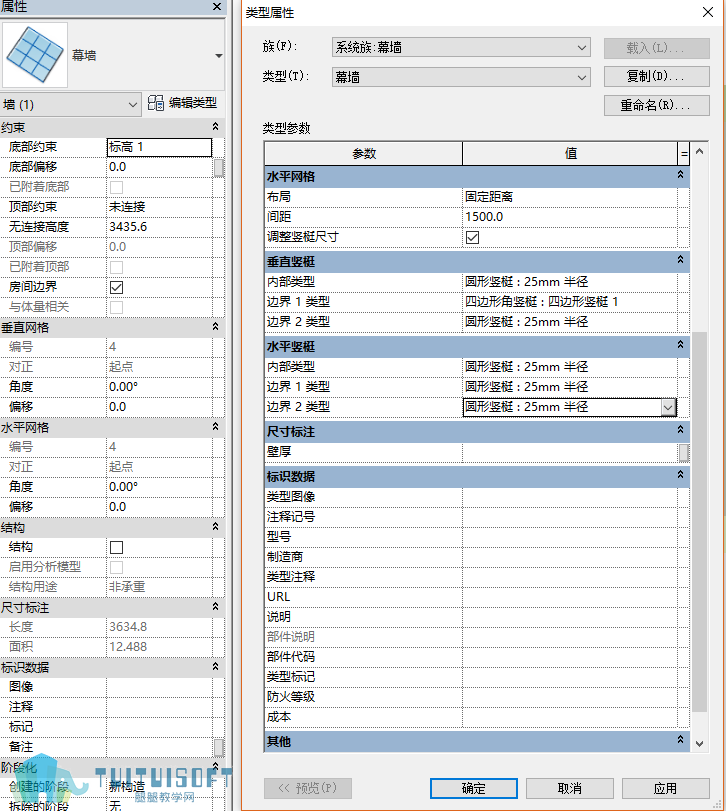The width and height of the screenshot is (726, 811).
Task: Click the 间距 value 1500.0
Action: (570, 217)
